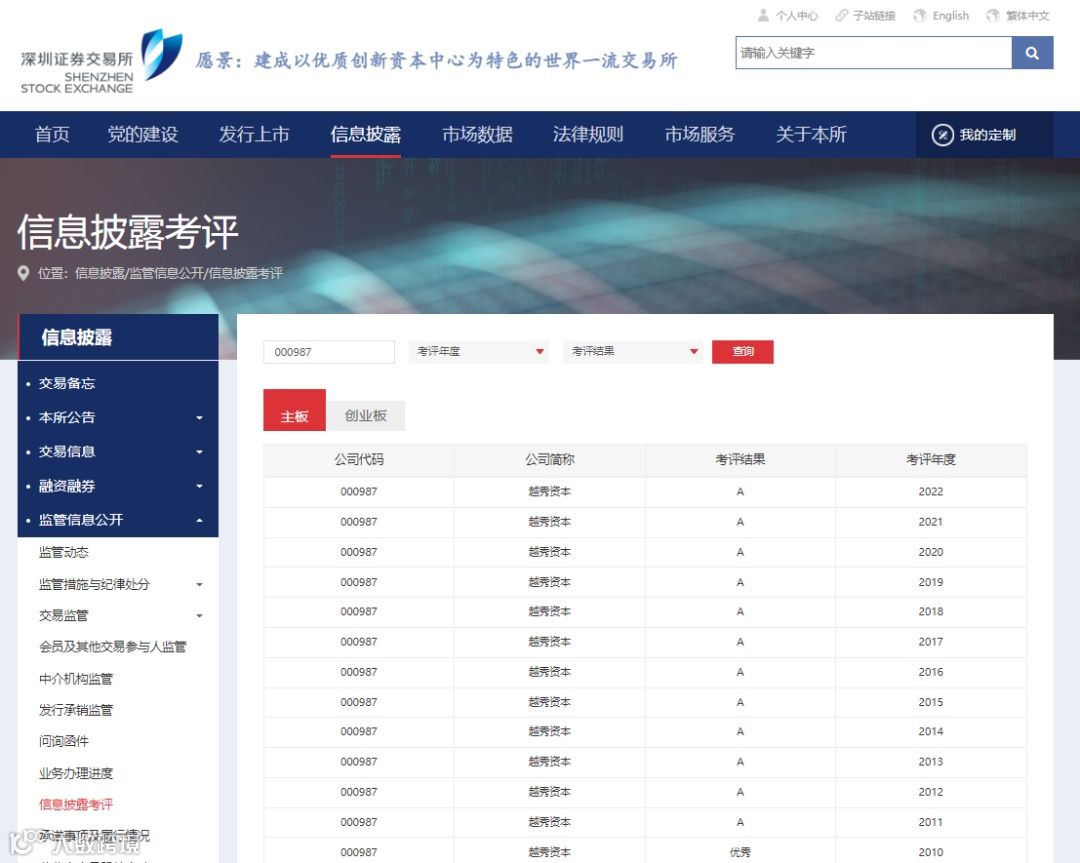The image size is (1080, 863).
Task: Open 信息披露考评 highlighted sidebar link
Action: (x=76, y=804)
